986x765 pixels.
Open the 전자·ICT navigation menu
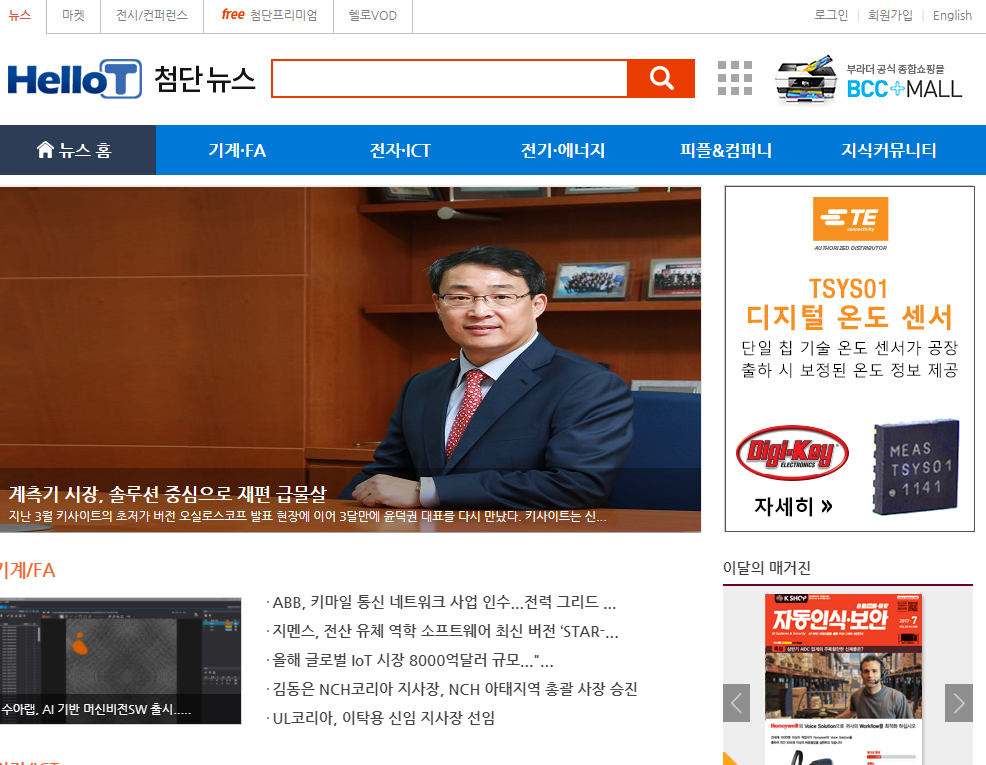(400, 151)
